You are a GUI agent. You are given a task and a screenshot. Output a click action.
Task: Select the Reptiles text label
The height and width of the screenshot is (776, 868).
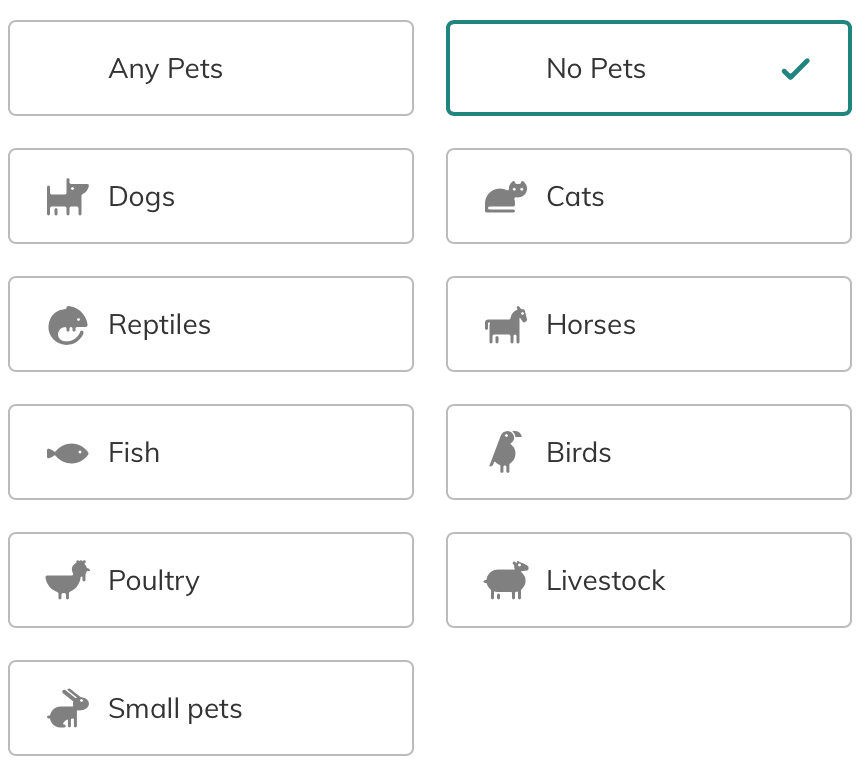coord(159,325)
